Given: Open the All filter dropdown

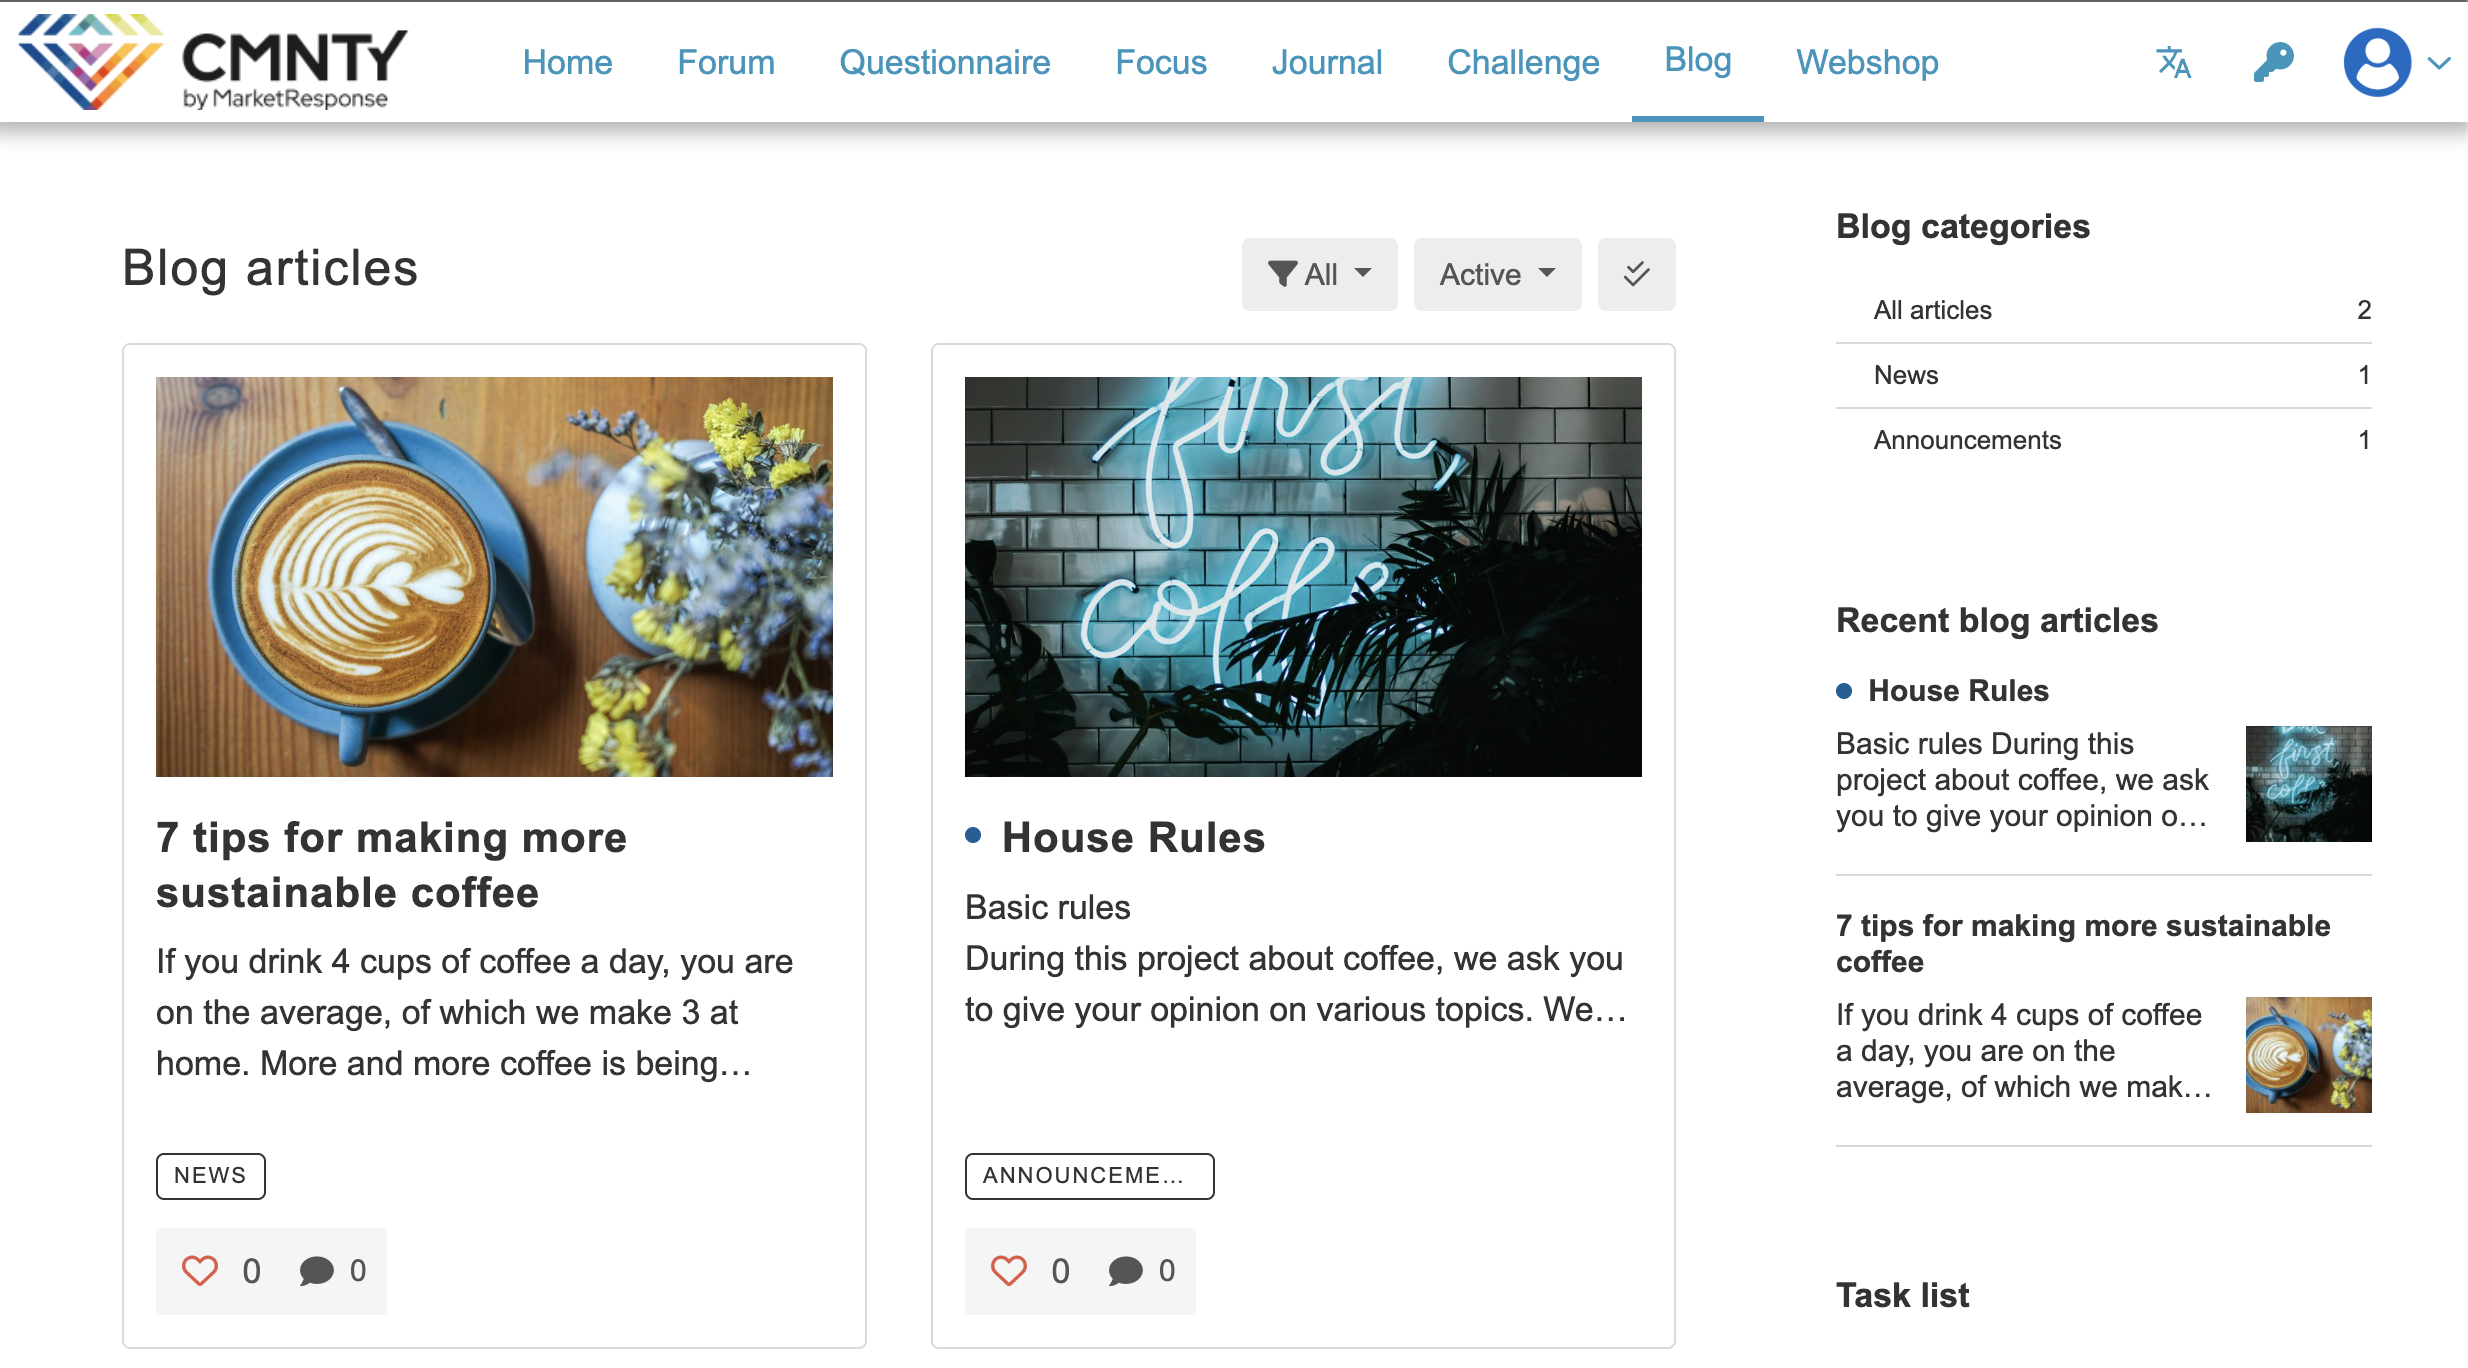Looking at the screenshot, I should 1319,274.
